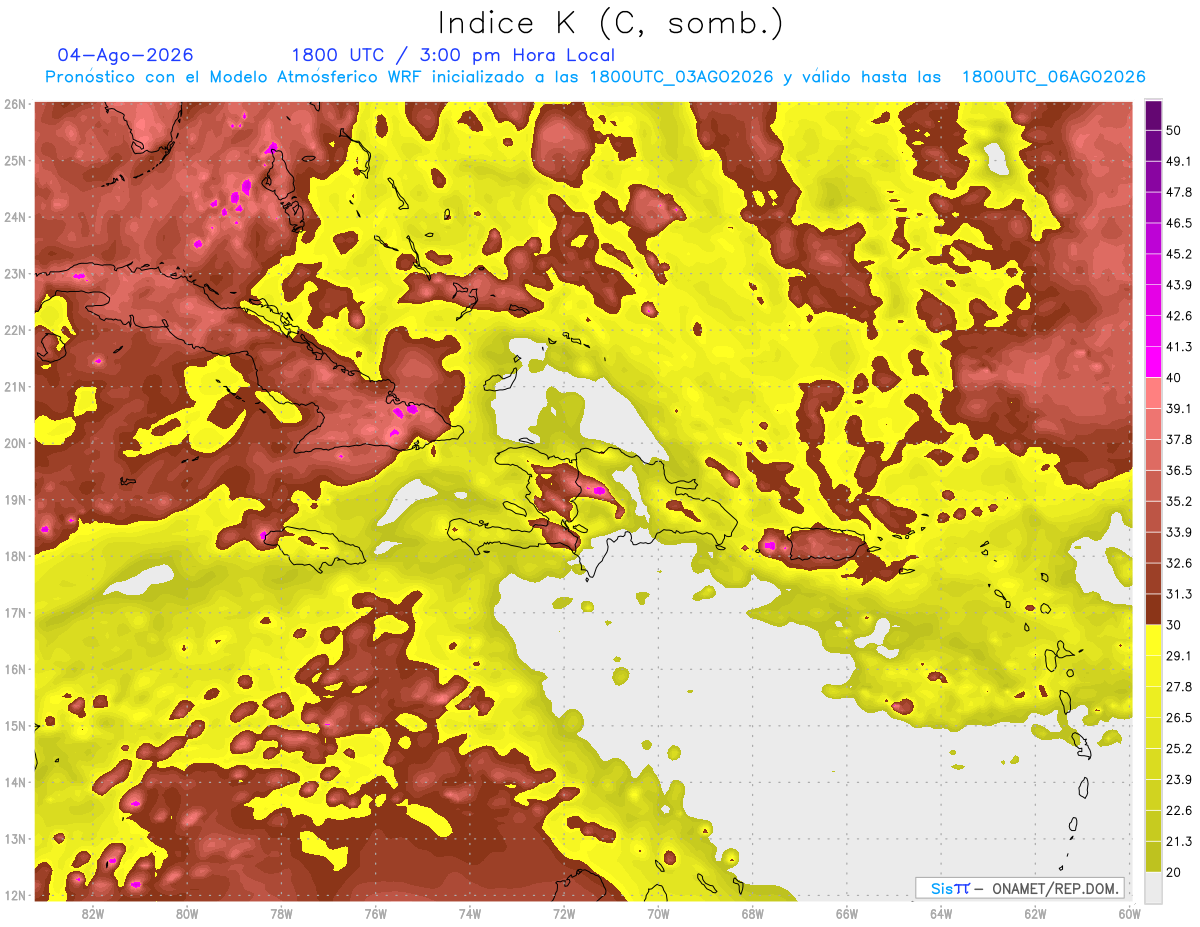
Task: Click the 76W longitude label
Action: pyautogui.click(x=375, y=913)
